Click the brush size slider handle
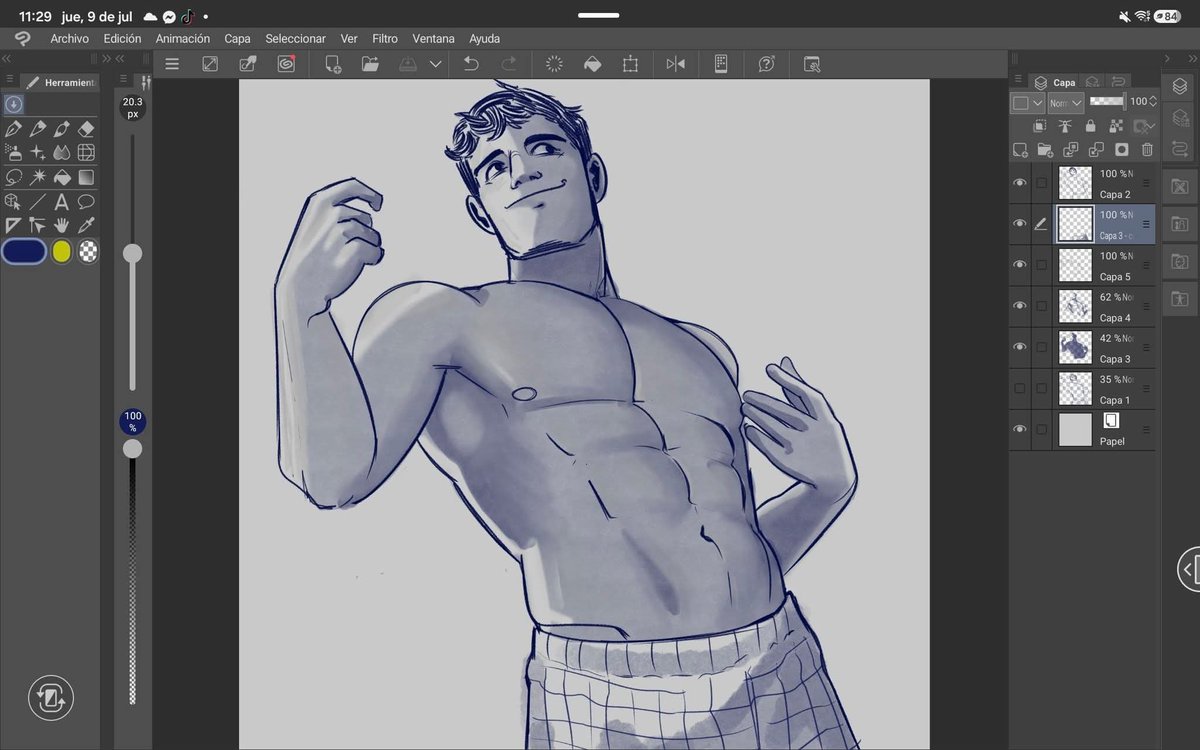The image size is (1200, 750). pyautogui.click(x=132, y=254)
